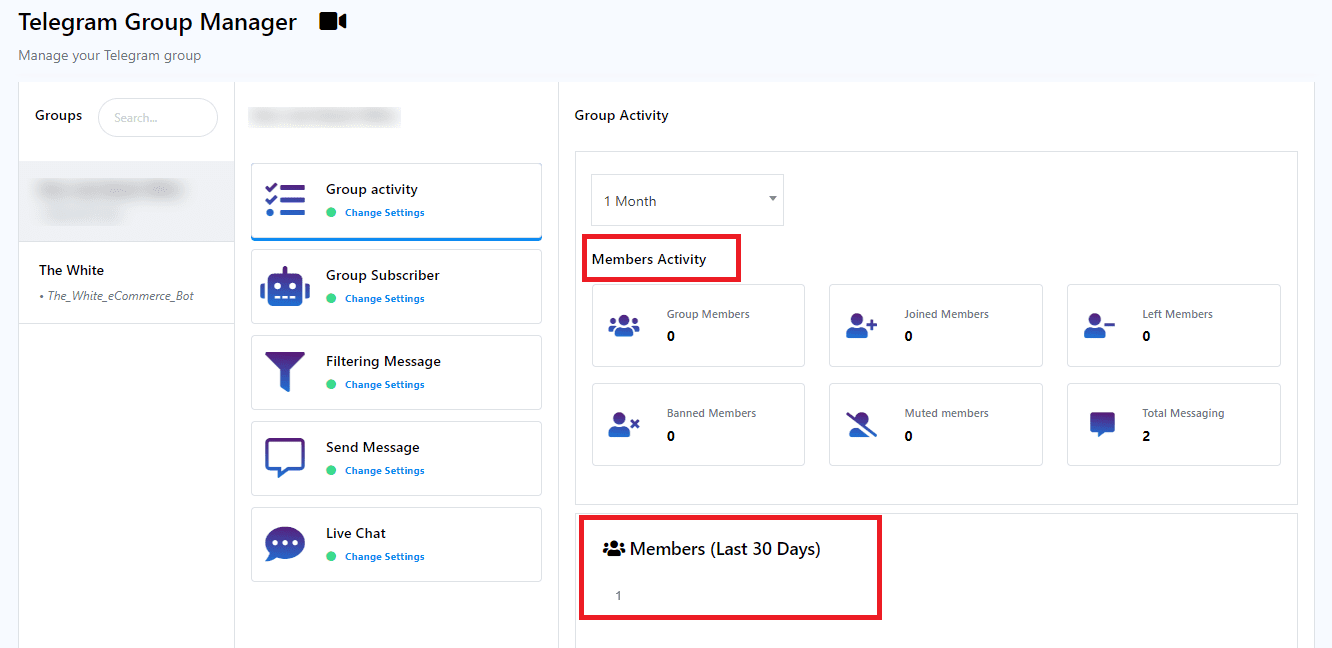Click the Group activity checklist icon
Viewport: 1332px width, 648px height.
[285, 200]
